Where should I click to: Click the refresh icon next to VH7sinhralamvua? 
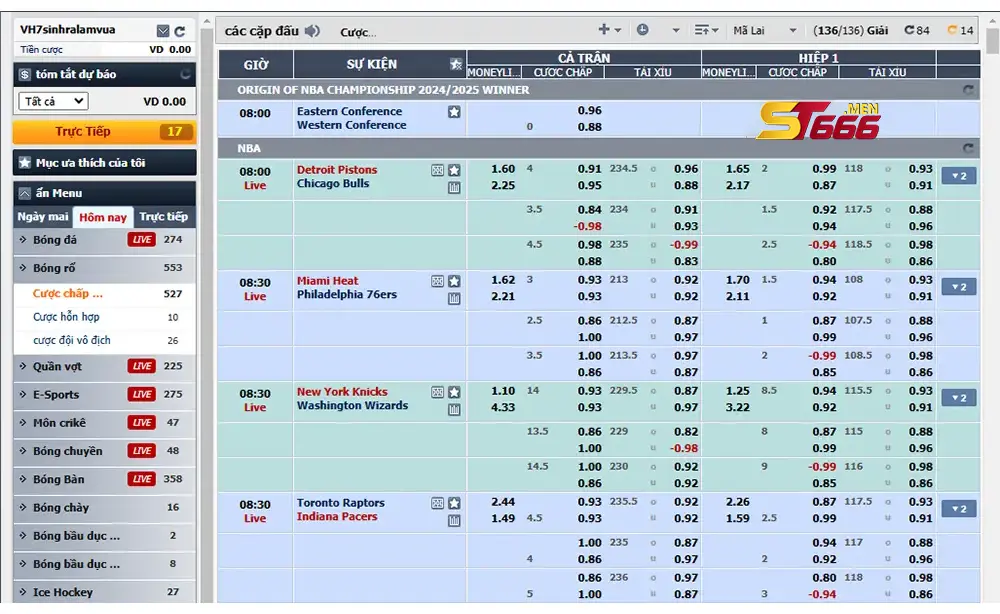[x=180, y=31]
